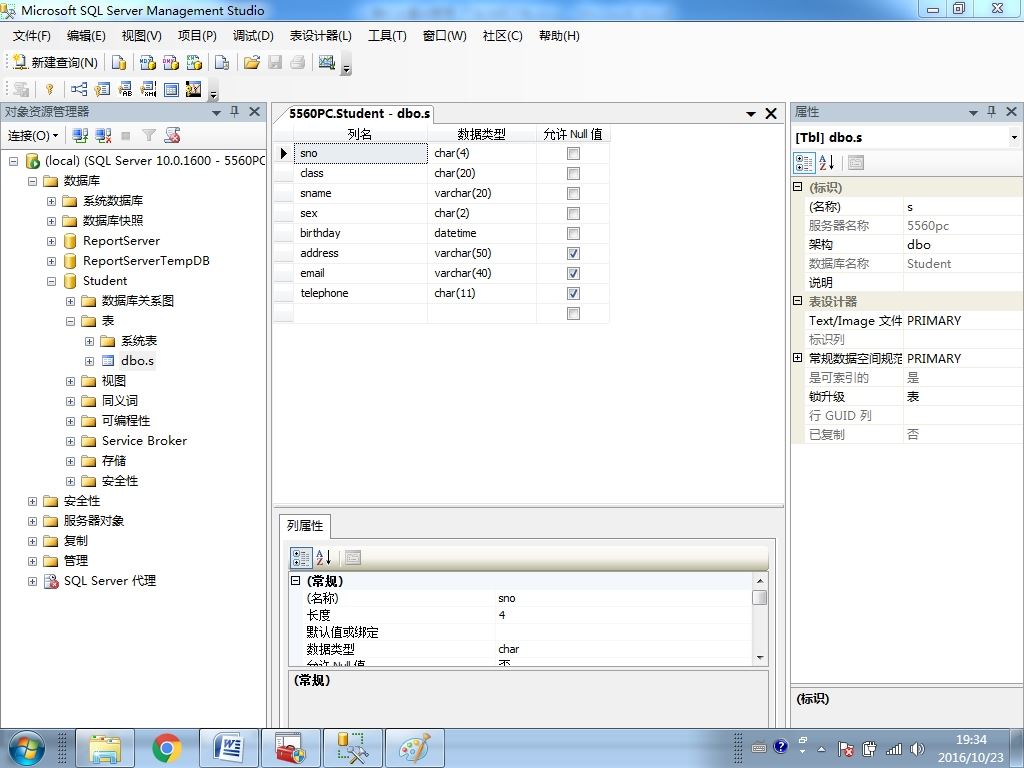Image resolution: width=1024 pixels, height=768 pixels.
Task: Toggle Allow Nulls for sex column
Action: click(573, 214)
